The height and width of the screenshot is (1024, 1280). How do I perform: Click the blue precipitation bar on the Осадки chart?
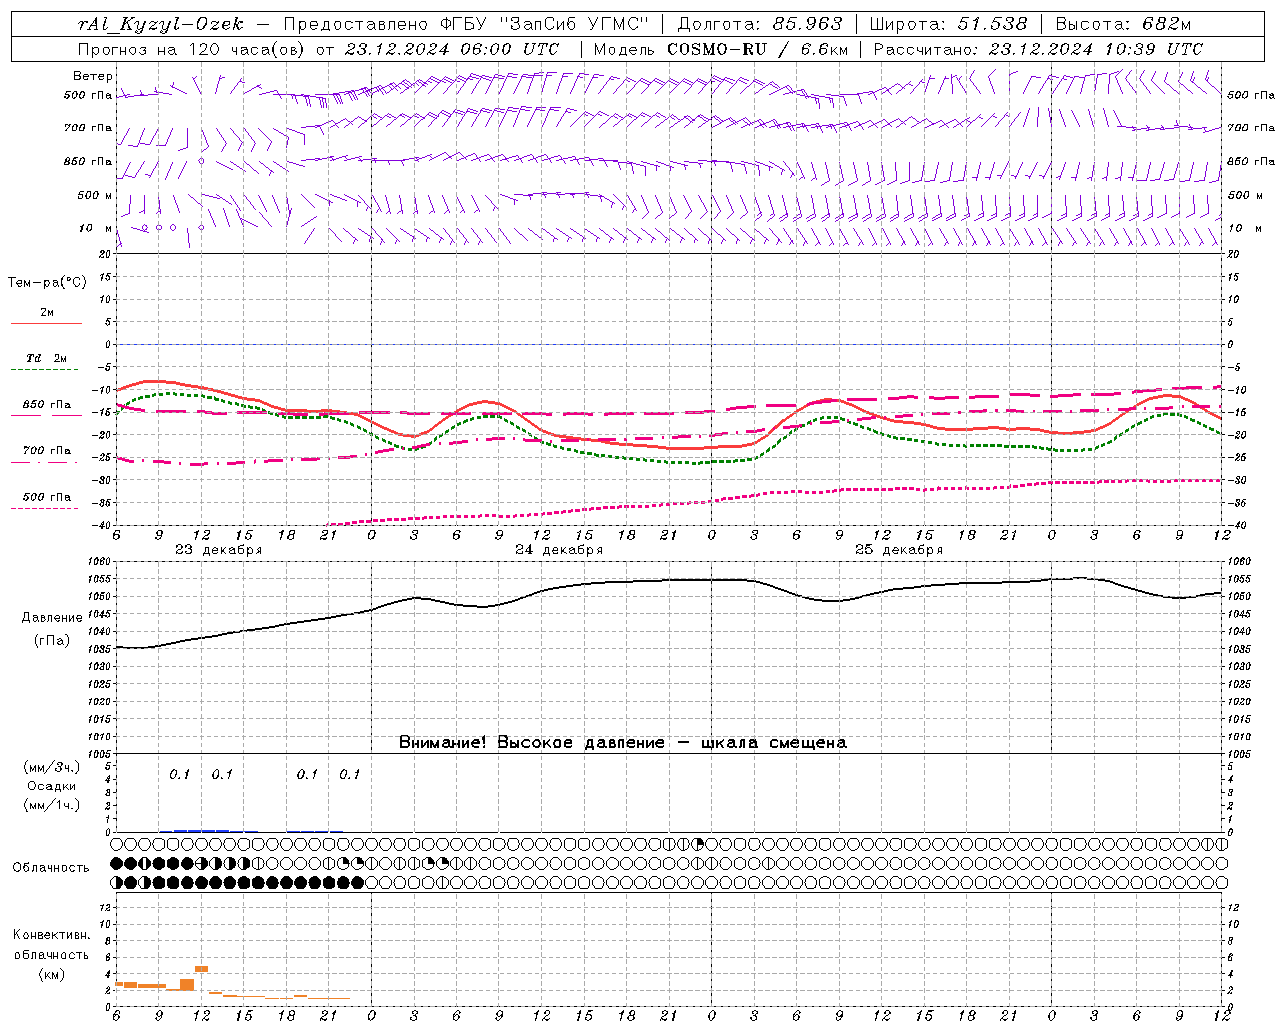(201, 830)
